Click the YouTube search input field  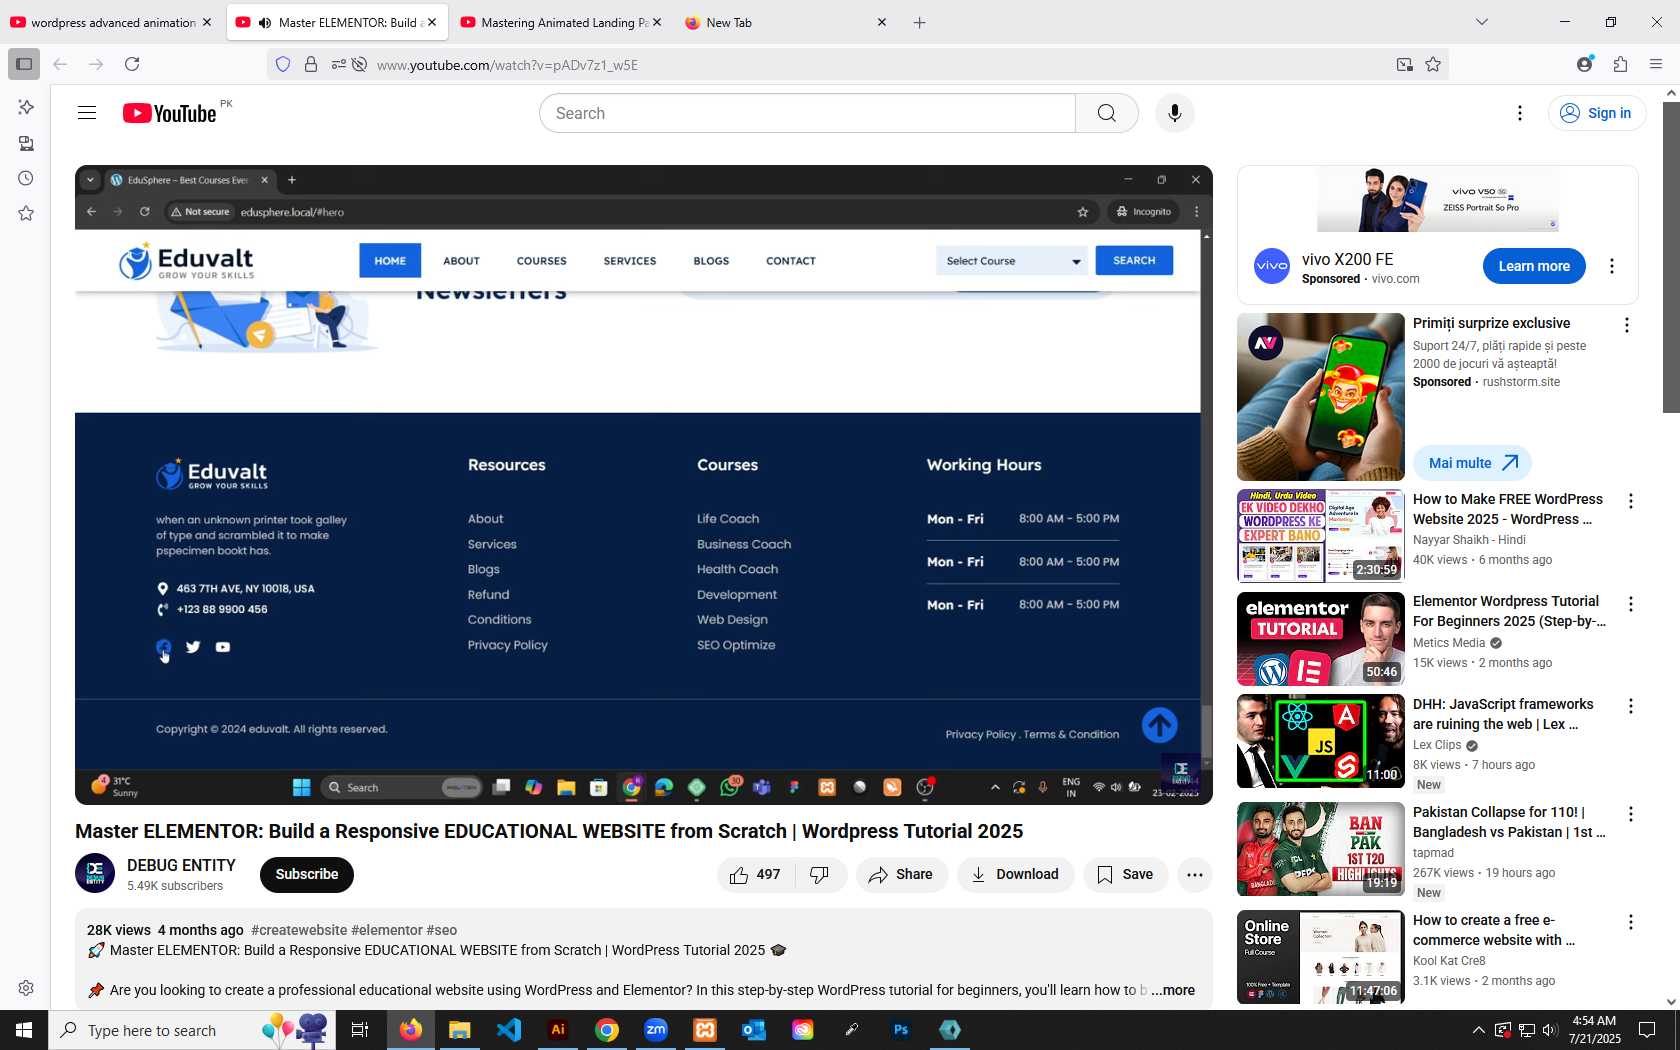tap(808, 113)
